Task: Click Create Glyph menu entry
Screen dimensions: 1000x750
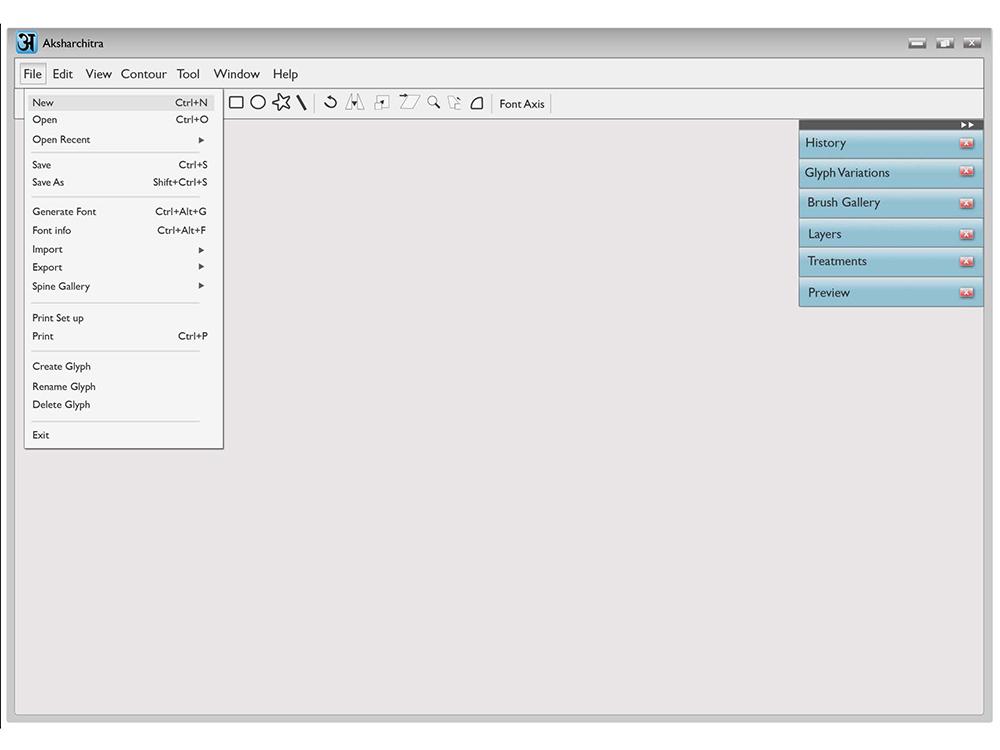Action: [62, 366]
